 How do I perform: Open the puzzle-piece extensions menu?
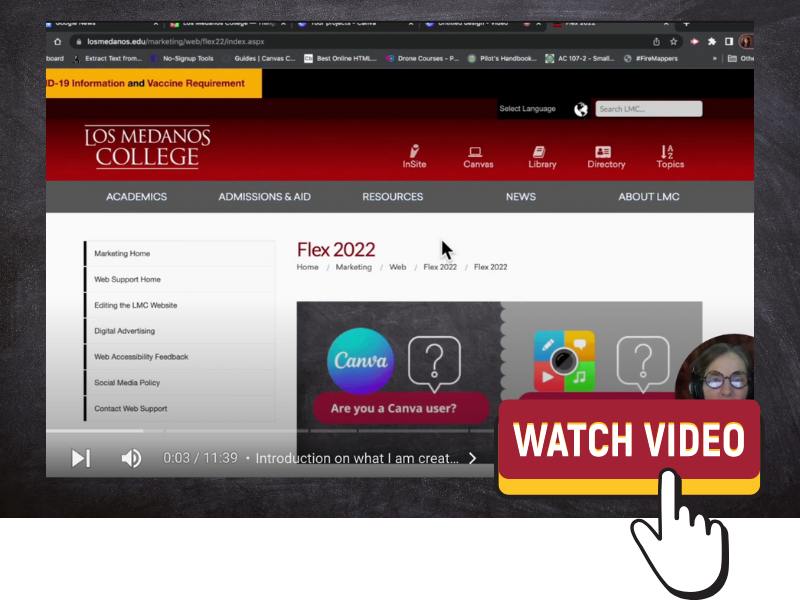pos(712,42)
